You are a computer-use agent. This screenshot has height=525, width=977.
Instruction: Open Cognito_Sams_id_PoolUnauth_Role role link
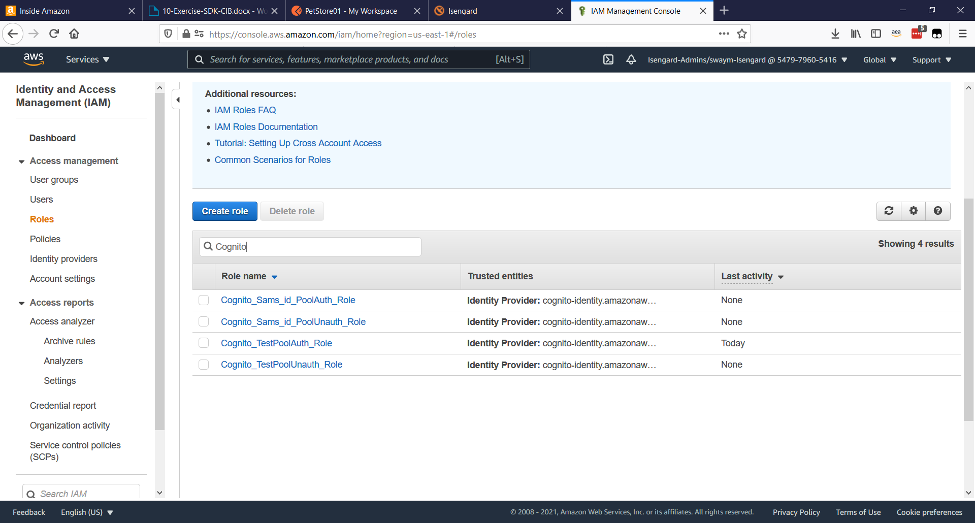coord(293,322)
